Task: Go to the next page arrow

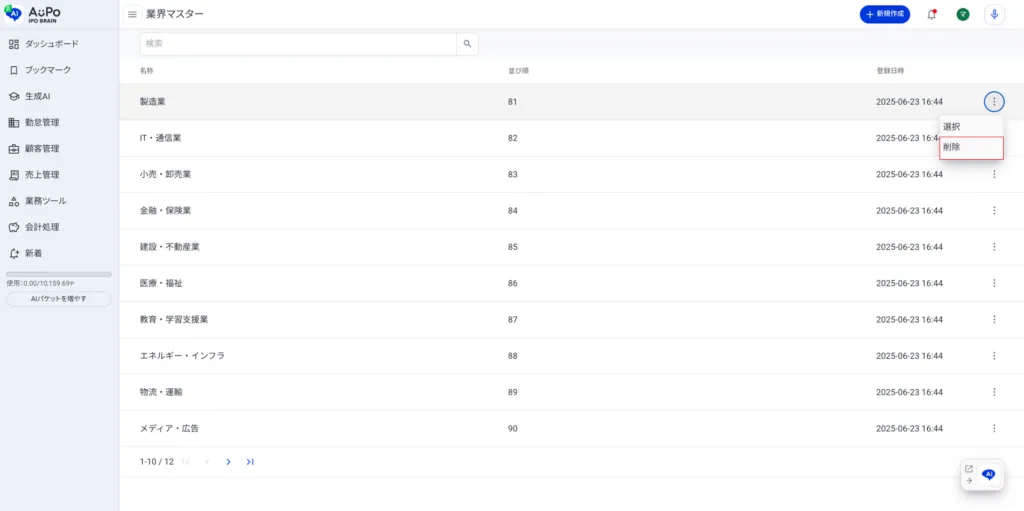Action: (x=229, y=461)
